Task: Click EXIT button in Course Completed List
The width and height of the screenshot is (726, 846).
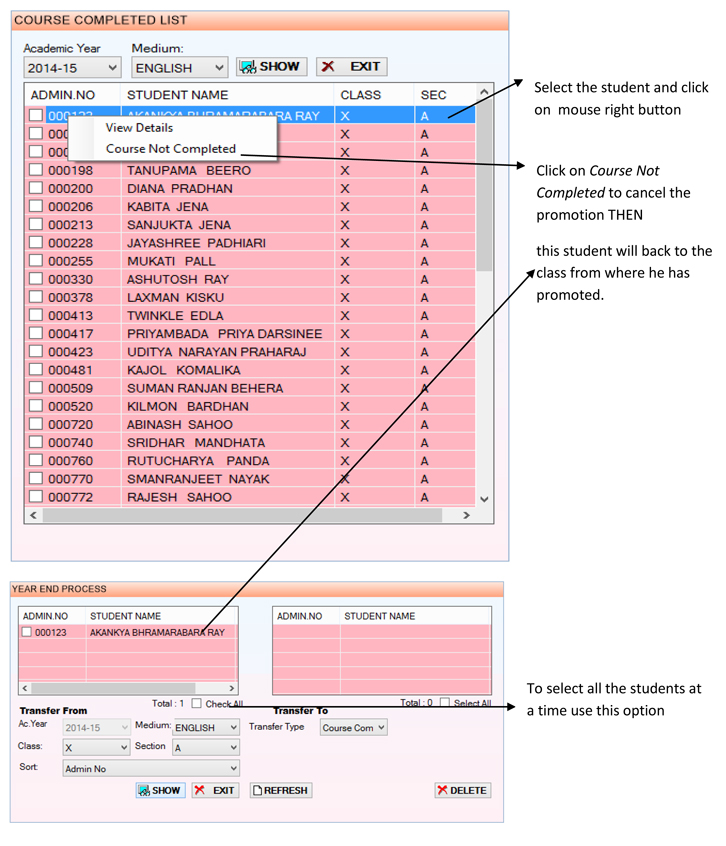Action: coord(352,67)
